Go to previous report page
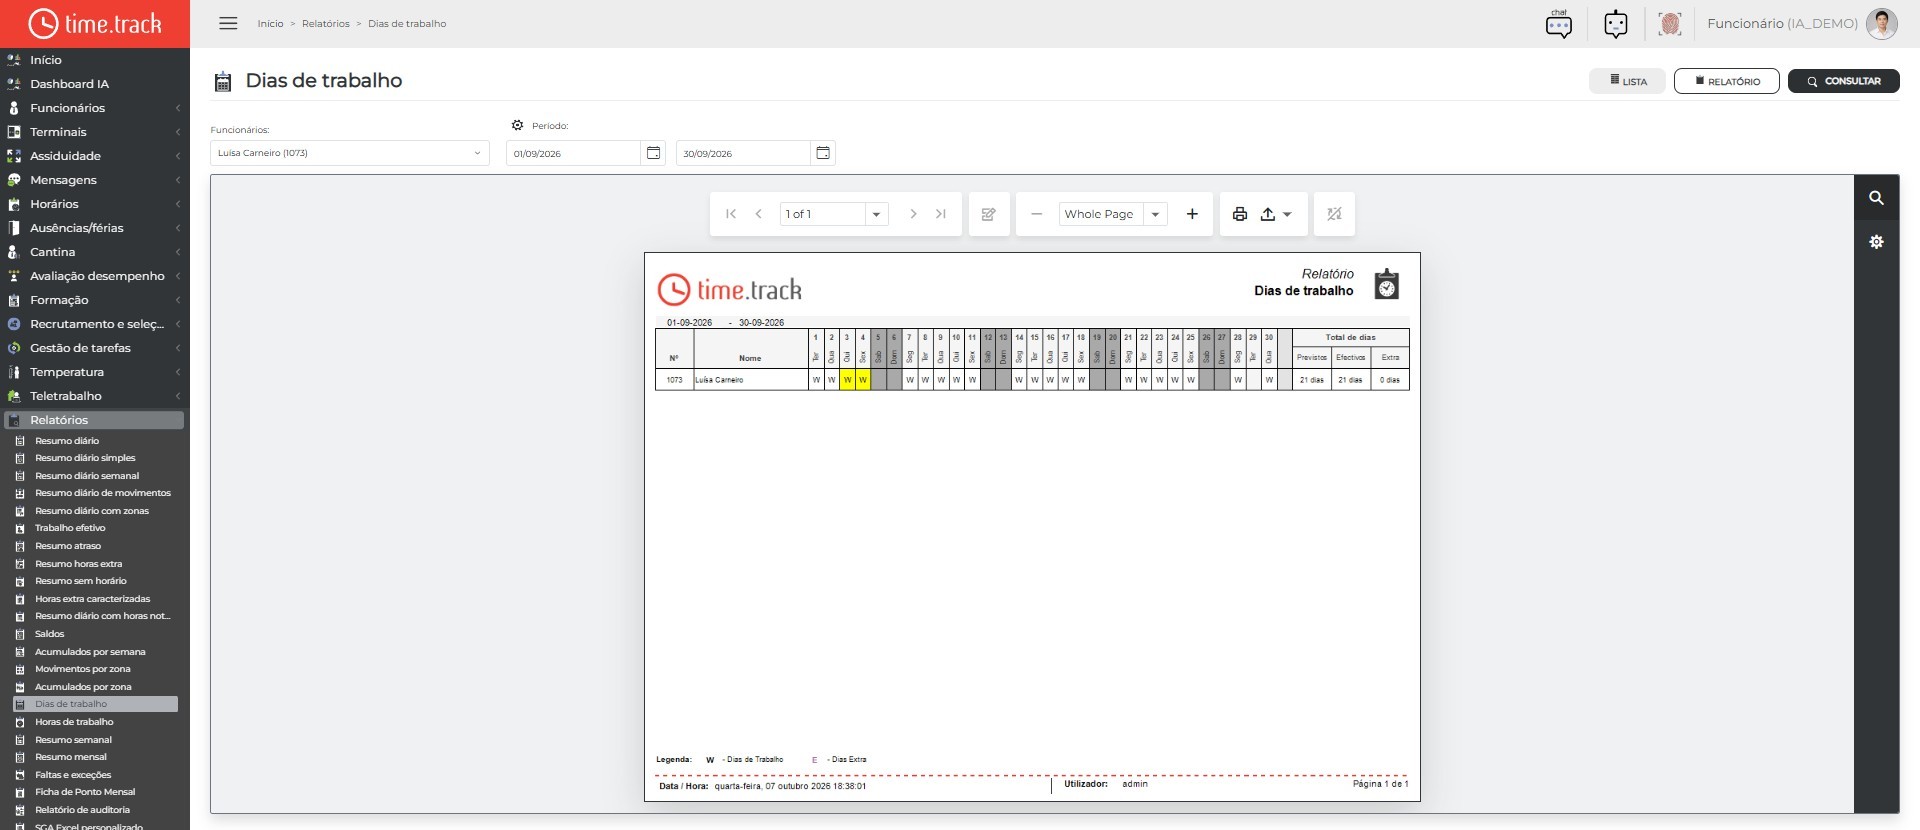1920x830 pixels. point(759,214)
